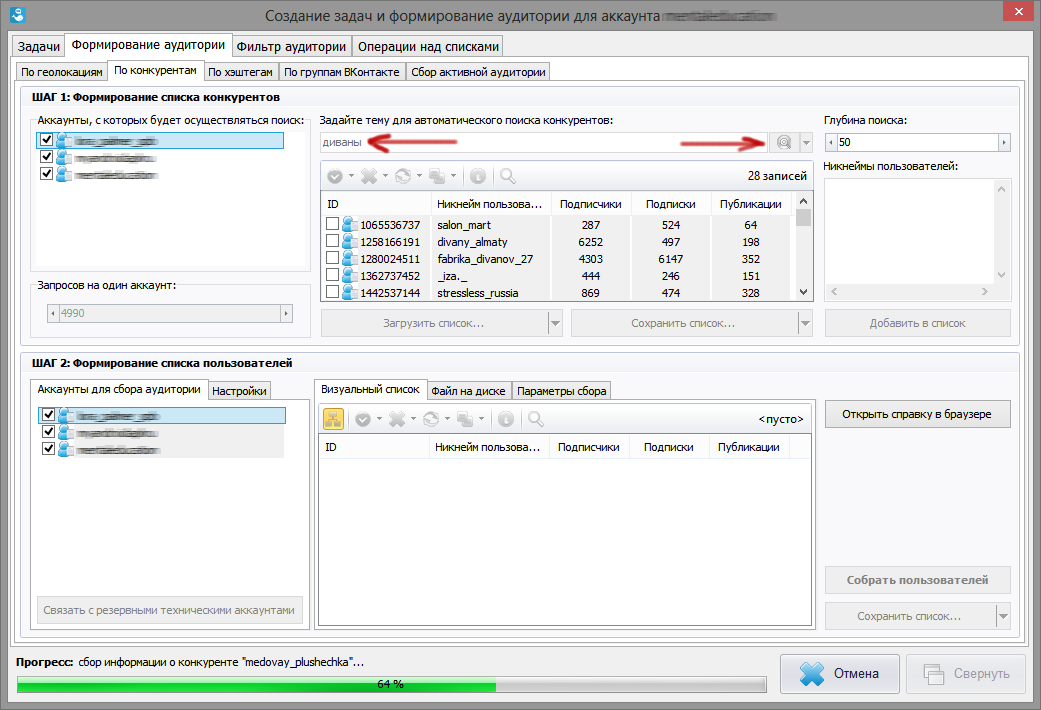Switch to the Фильтр аудитории tab

(x=291, y=46)
